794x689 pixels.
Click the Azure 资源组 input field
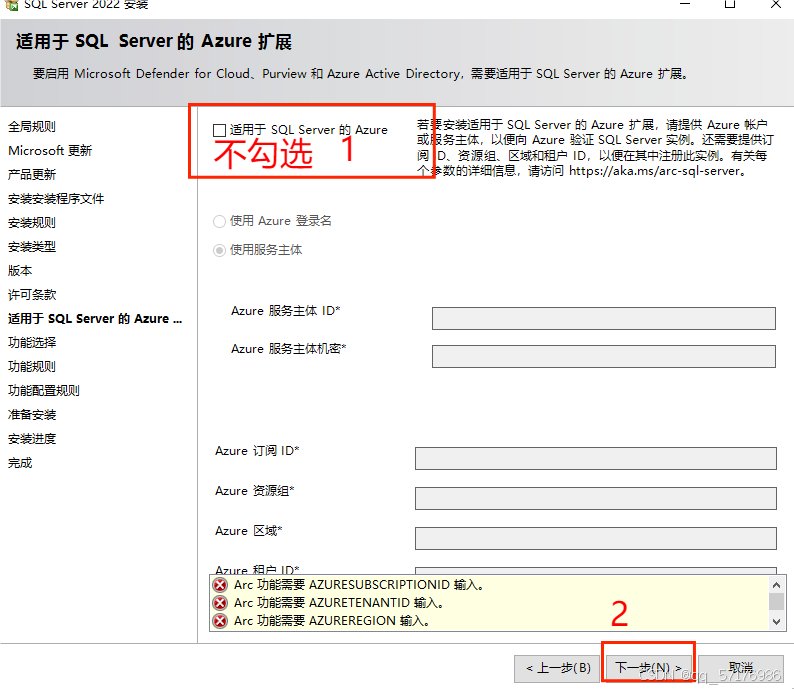tap(596, 498)
